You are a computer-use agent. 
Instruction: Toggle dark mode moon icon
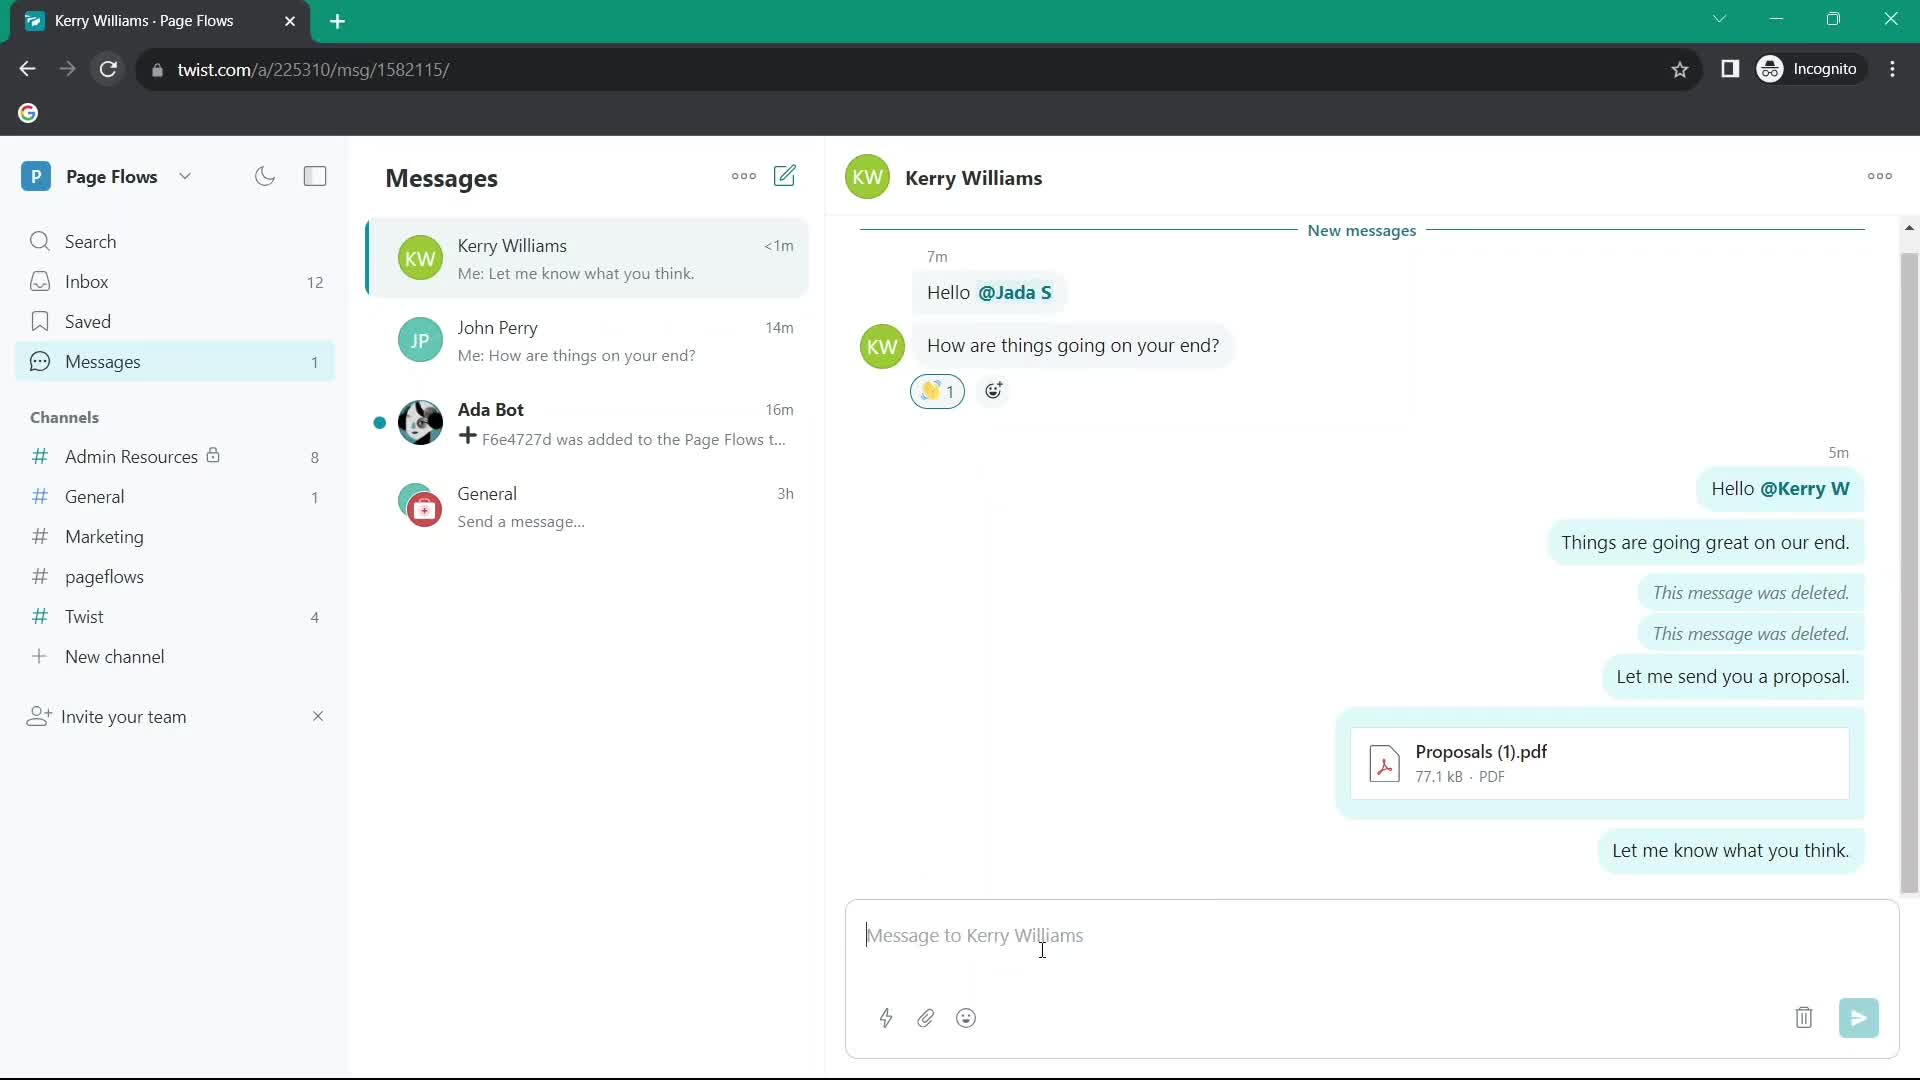(265, 177)
